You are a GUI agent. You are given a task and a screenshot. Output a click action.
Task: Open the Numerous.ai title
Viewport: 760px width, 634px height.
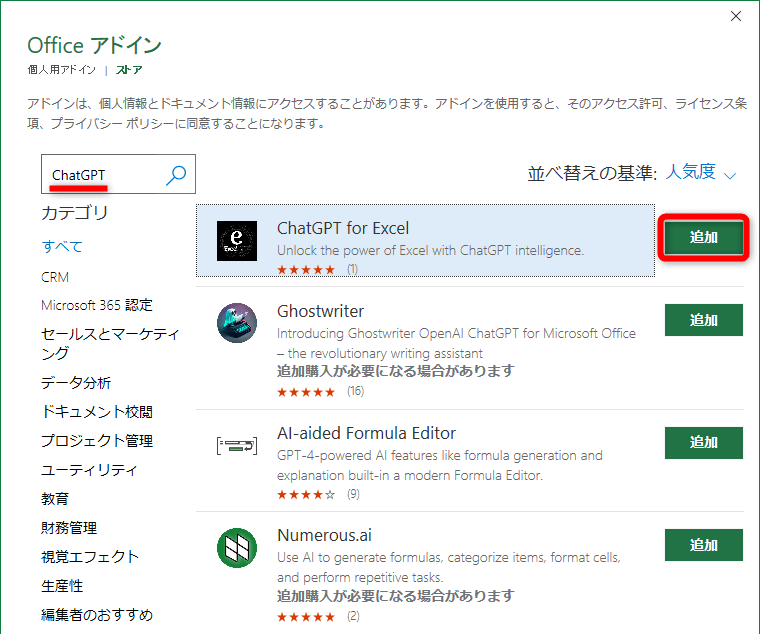(324, 535)
